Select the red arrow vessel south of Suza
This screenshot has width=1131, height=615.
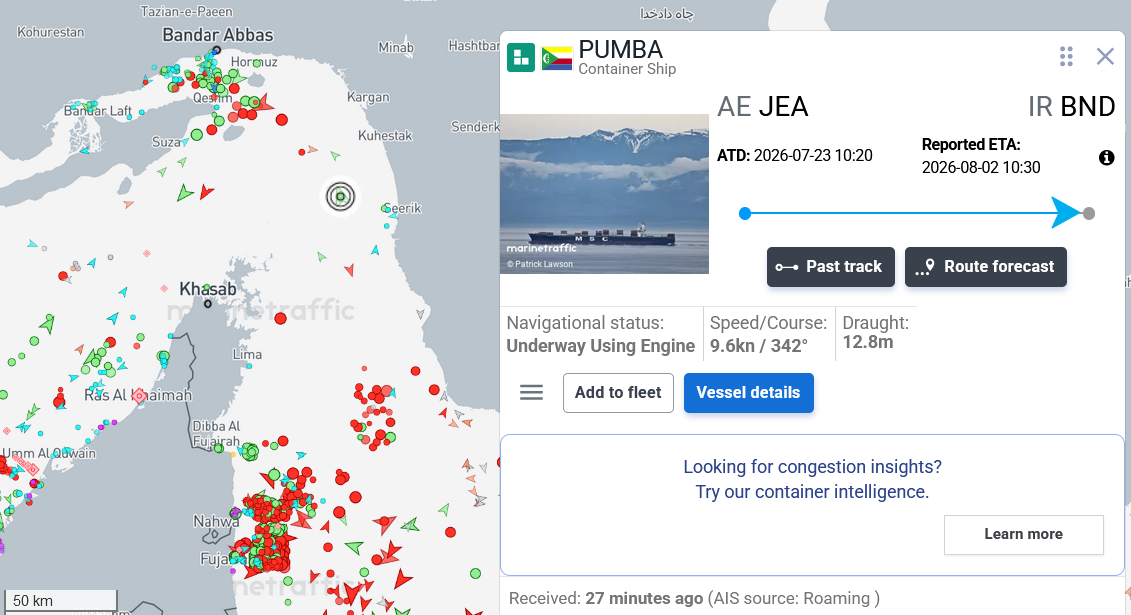(x=206, y=192)
